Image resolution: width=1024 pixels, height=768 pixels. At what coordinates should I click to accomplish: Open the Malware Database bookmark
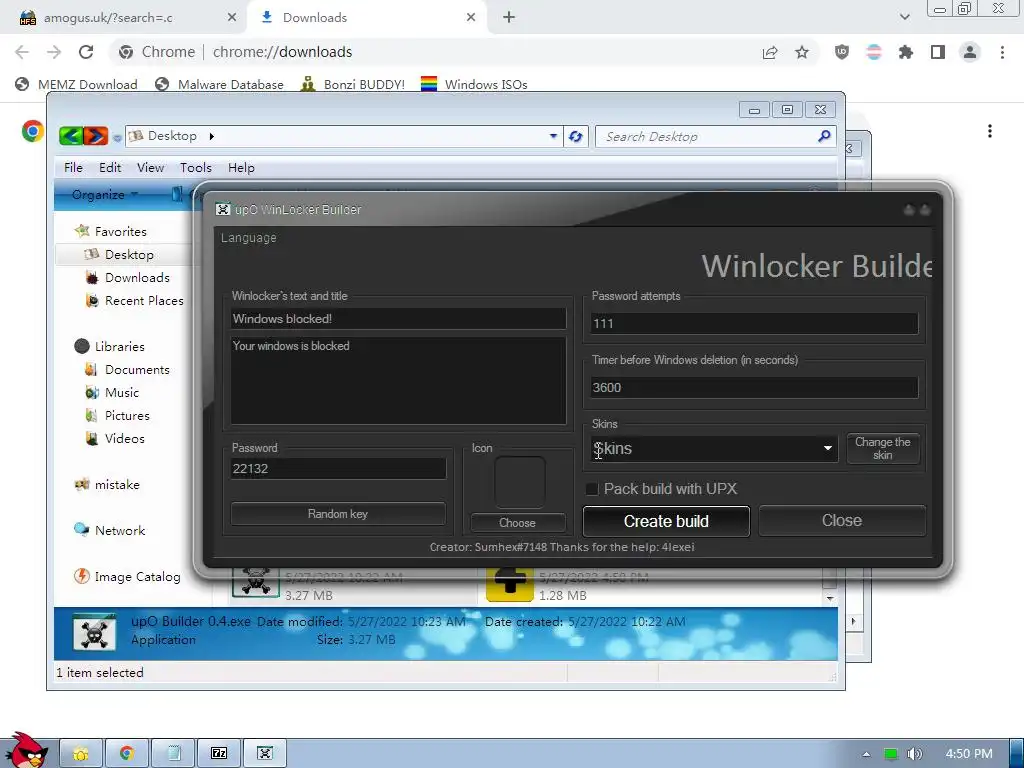tap(219, 85)
